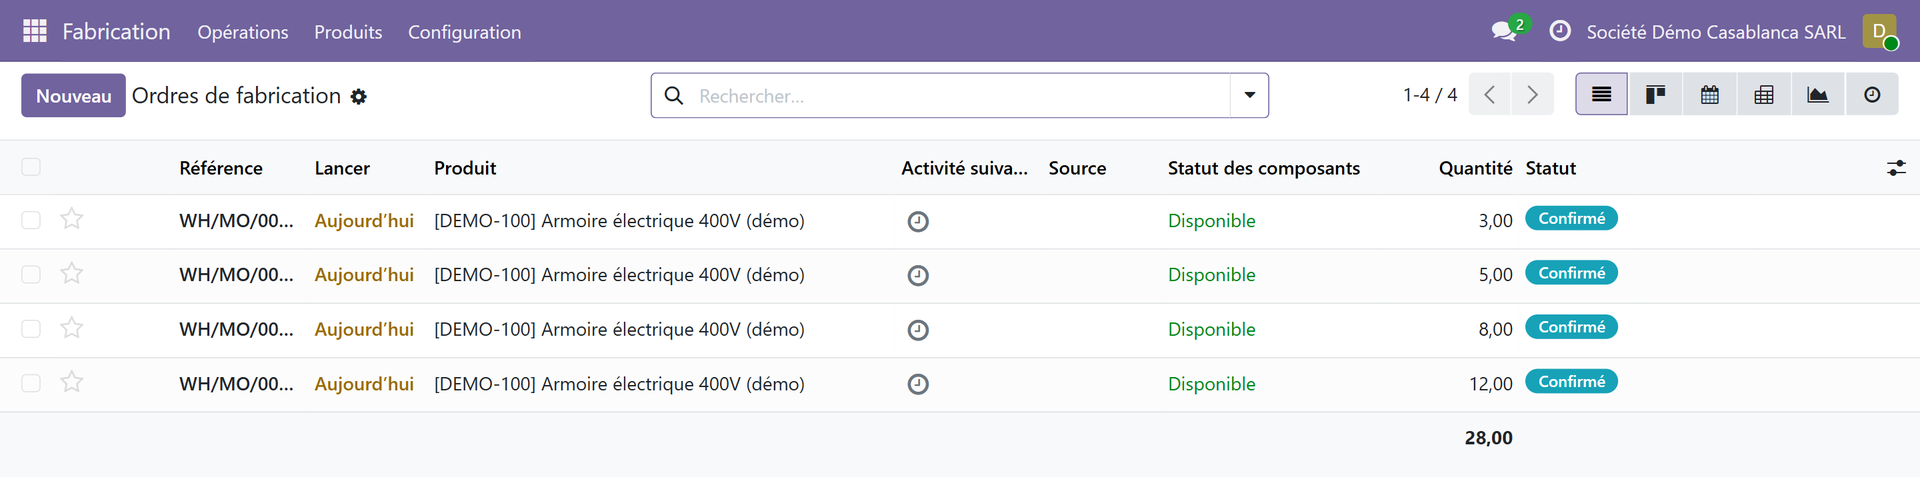Tick the checkbox for the 5,00 quantity row
The image size is (1920, 477).
[31, 274]
